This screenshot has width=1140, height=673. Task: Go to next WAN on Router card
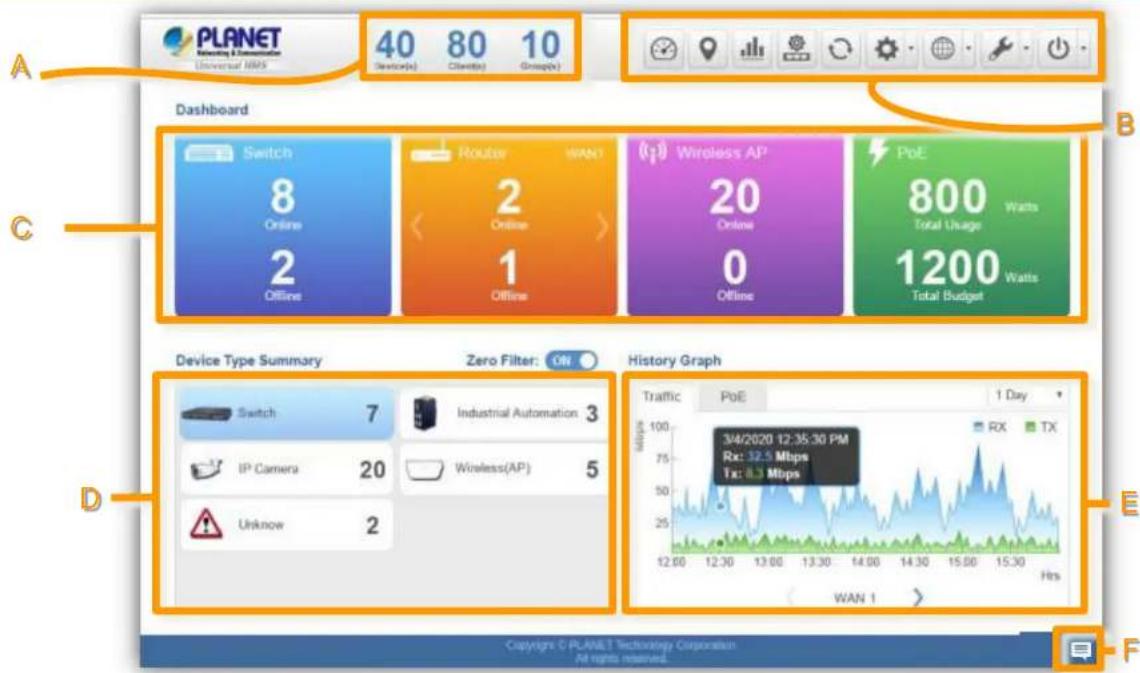(x=602, y=227)
